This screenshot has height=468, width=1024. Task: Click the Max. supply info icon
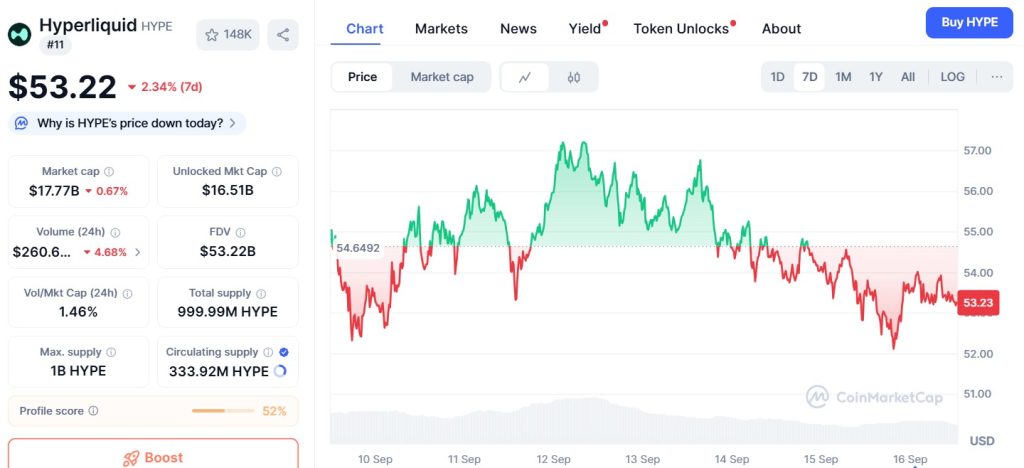pos(111,352)
